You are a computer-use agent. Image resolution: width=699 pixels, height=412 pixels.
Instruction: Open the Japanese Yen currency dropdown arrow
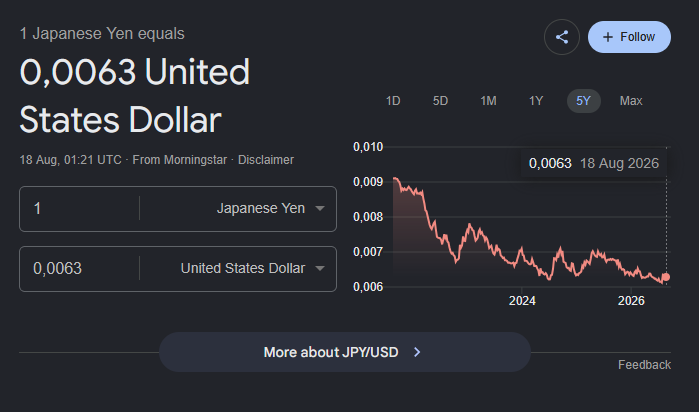pyautogui.click(x=320, y=208)
